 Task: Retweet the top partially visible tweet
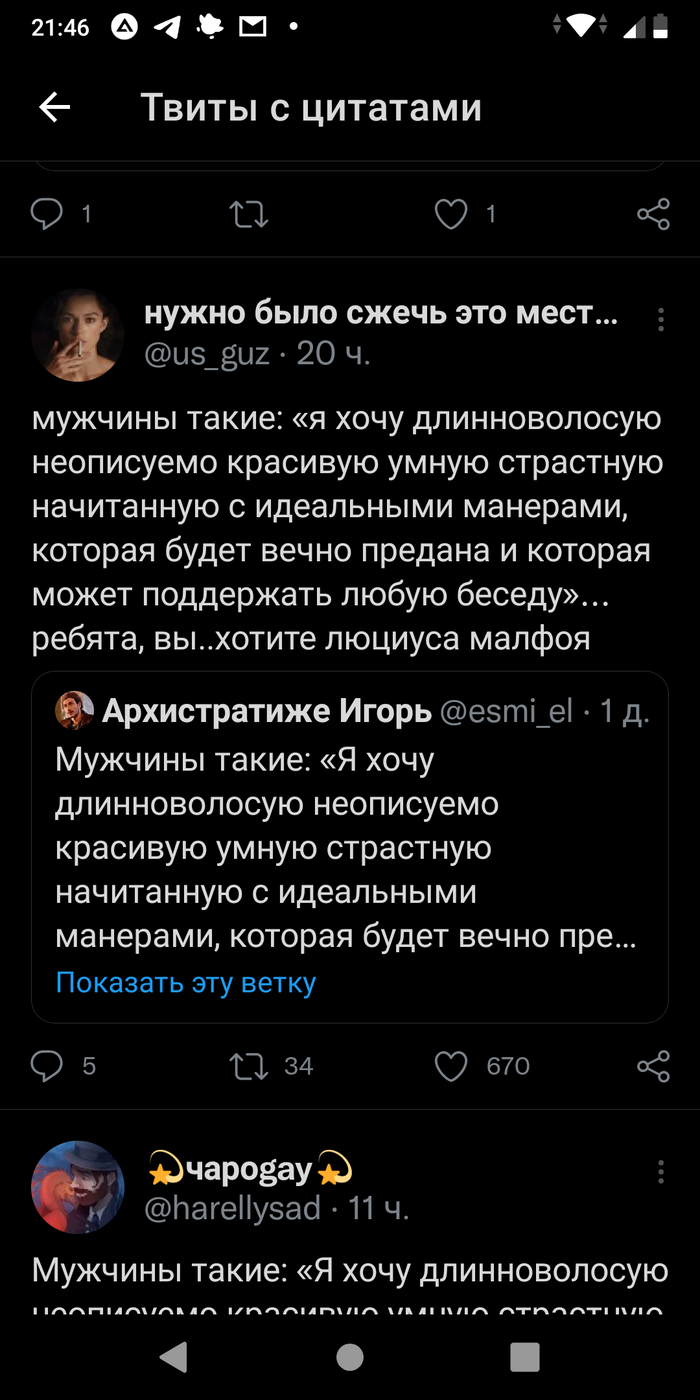point(249,214)
